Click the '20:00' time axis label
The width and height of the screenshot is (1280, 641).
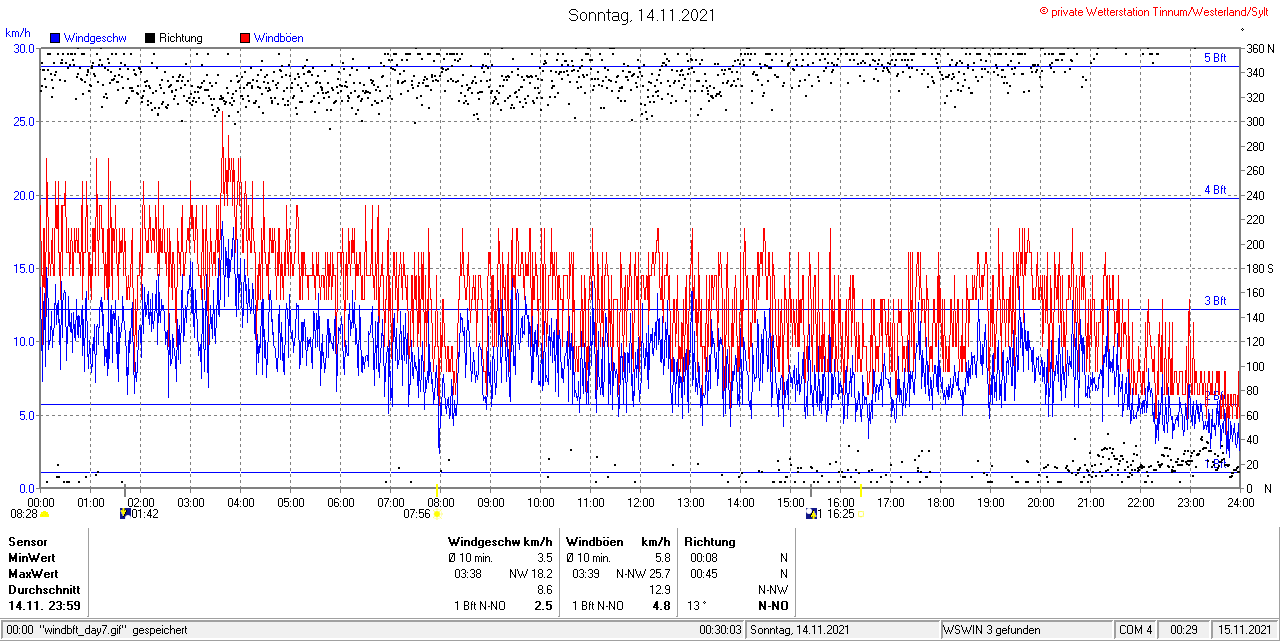pos(1041,502)
